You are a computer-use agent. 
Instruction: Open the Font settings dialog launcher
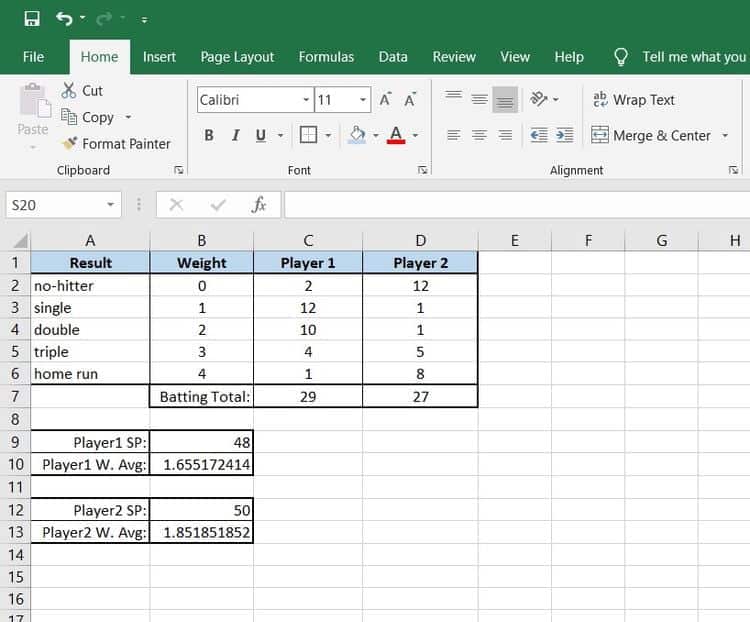(x=422, y=170)
